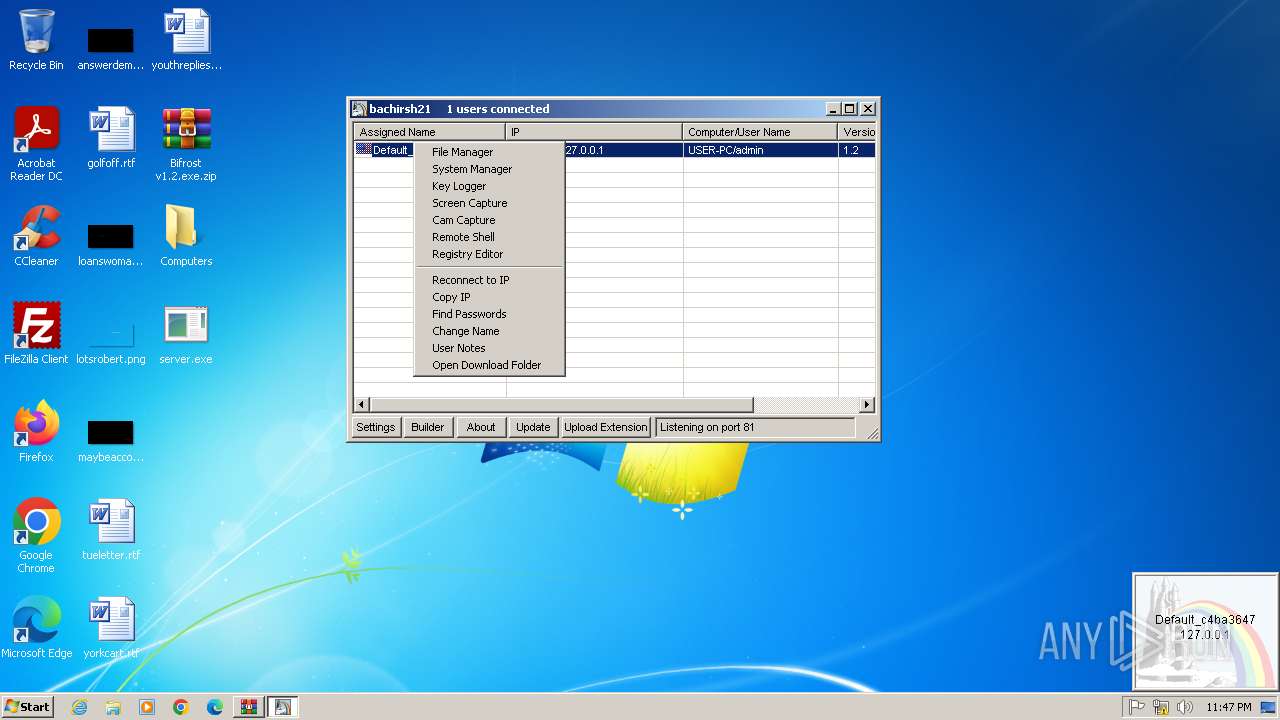Click Listening on port 81 status
The image size is (1280, 720).
[x=755, y=427]
